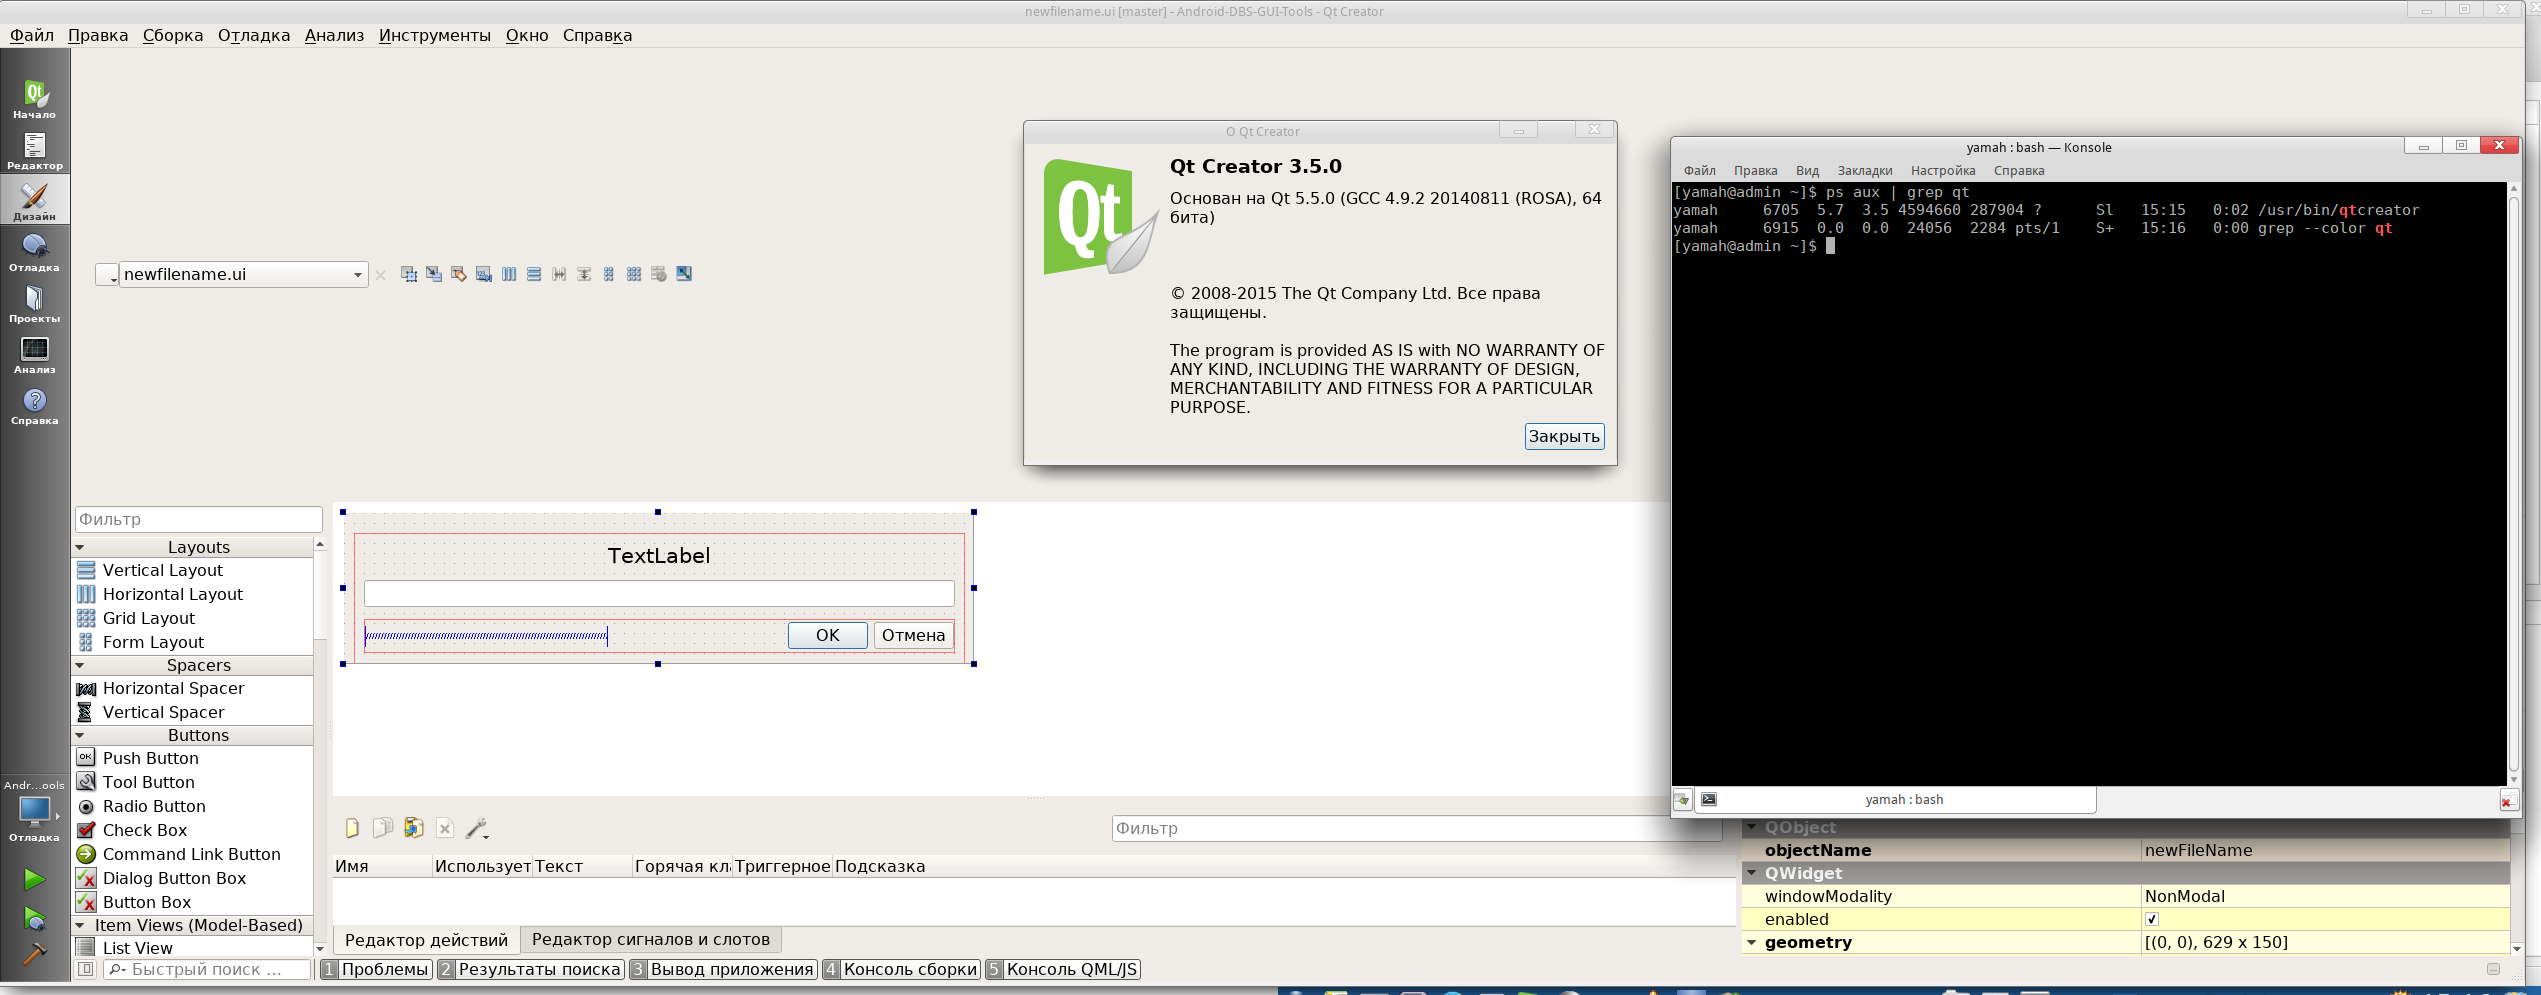Lay out in horizontal splitter

559,274
